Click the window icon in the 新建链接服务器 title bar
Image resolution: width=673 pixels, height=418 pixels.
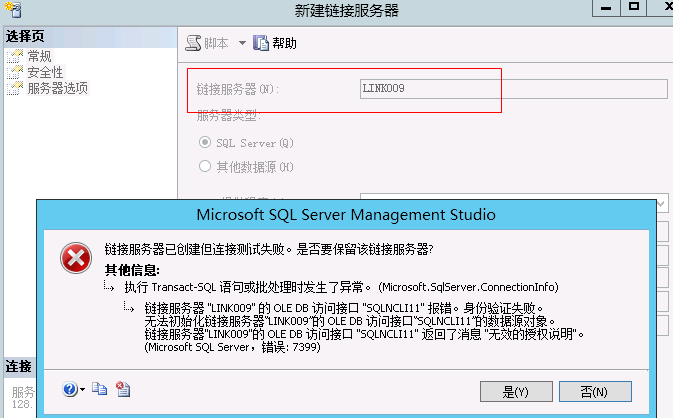13,9
